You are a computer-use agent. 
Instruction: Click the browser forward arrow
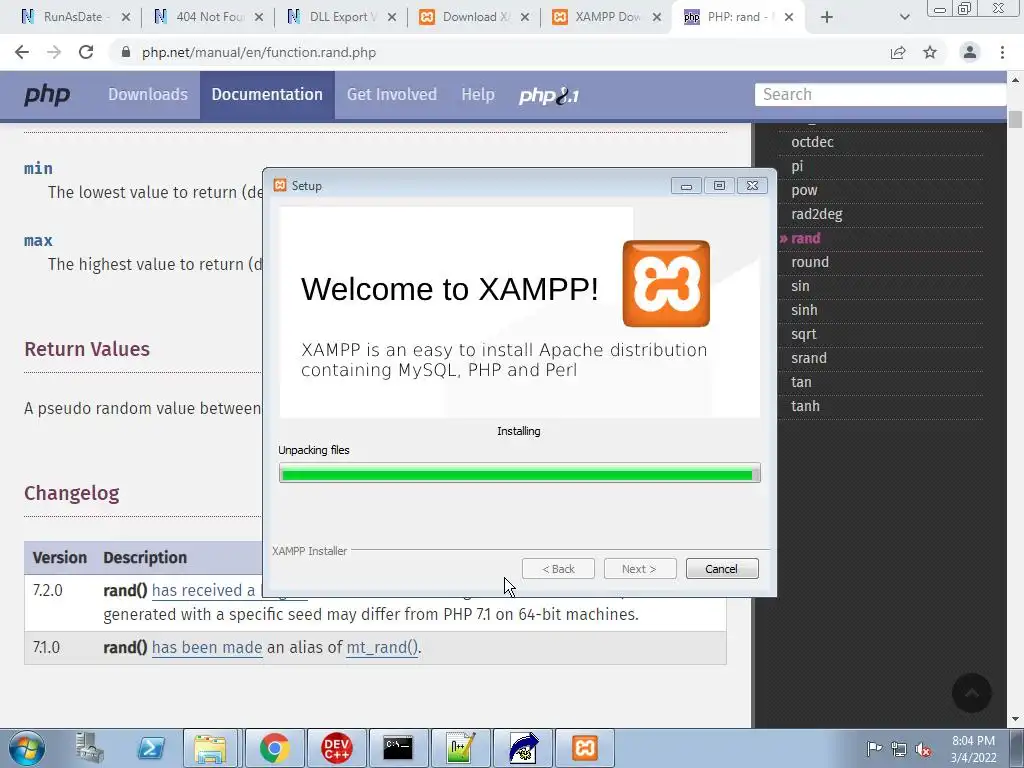coord(54,52)
